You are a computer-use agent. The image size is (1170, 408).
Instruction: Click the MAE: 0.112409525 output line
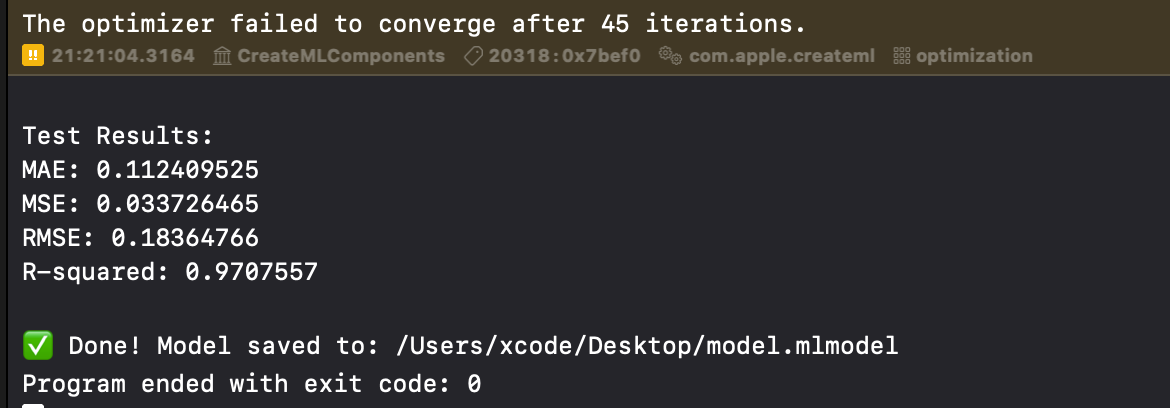pyautogui.click(x=140, y=170)
